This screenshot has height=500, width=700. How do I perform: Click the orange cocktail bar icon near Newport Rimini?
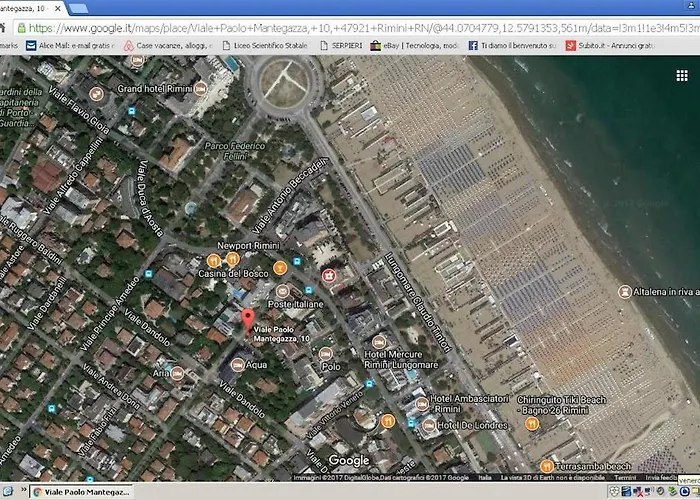coord(281,267)
